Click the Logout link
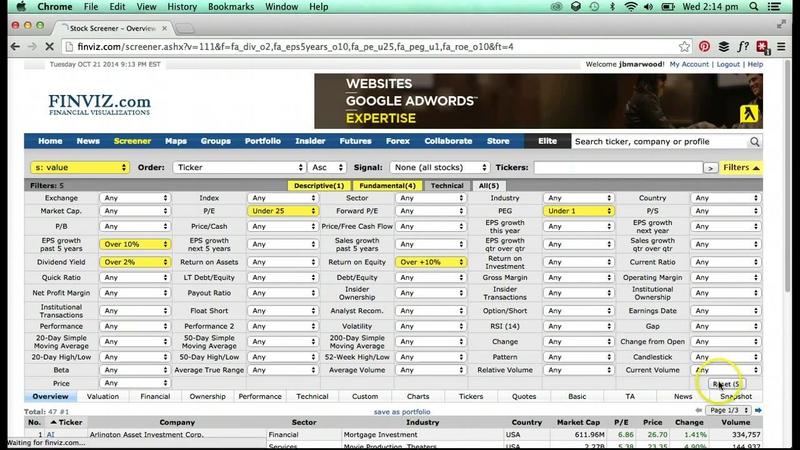 point(728,64)
